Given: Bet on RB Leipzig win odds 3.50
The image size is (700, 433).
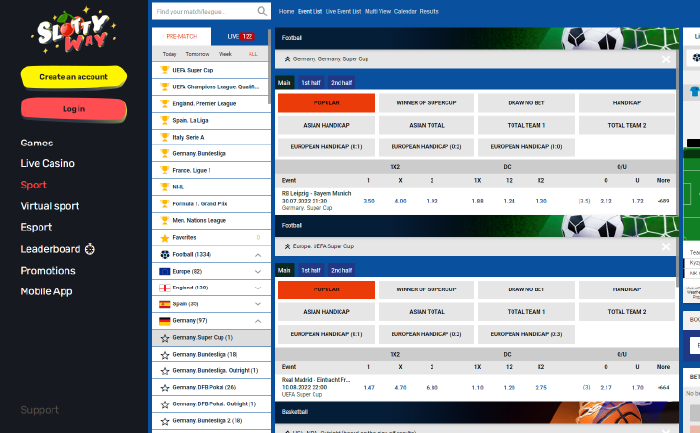Looking at the screenshot, I should pos(369,201).
